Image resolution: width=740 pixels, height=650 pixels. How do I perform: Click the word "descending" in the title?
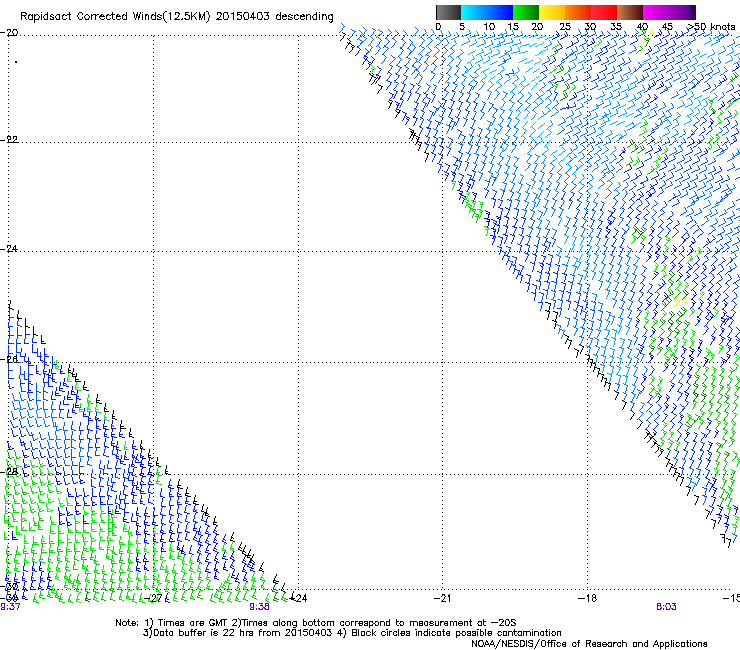(x=304, y=17)
